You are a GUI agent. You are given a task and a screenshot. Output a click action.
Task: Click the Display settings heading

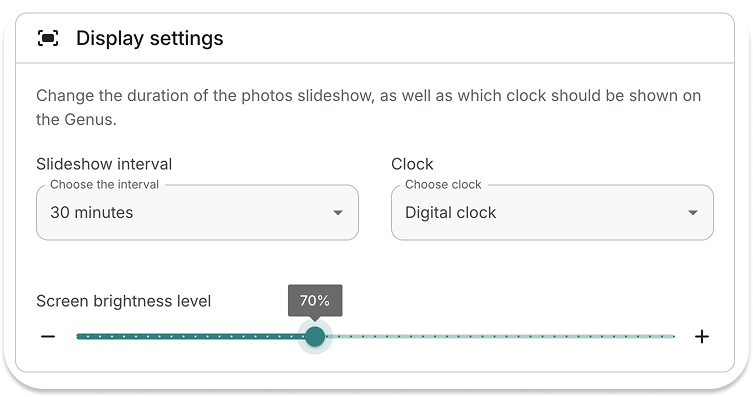150,38
